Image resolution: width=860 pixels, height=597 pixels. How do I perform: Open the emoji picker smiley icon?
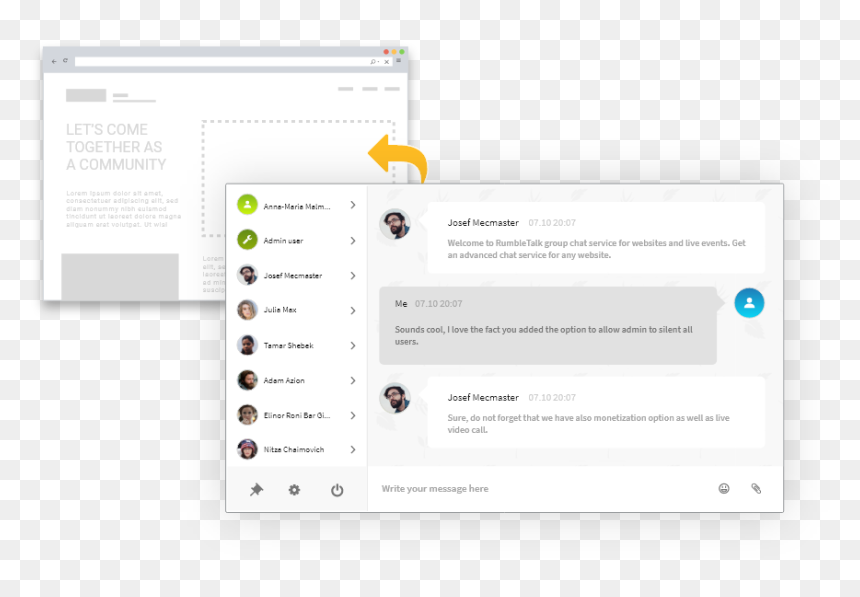724,488
